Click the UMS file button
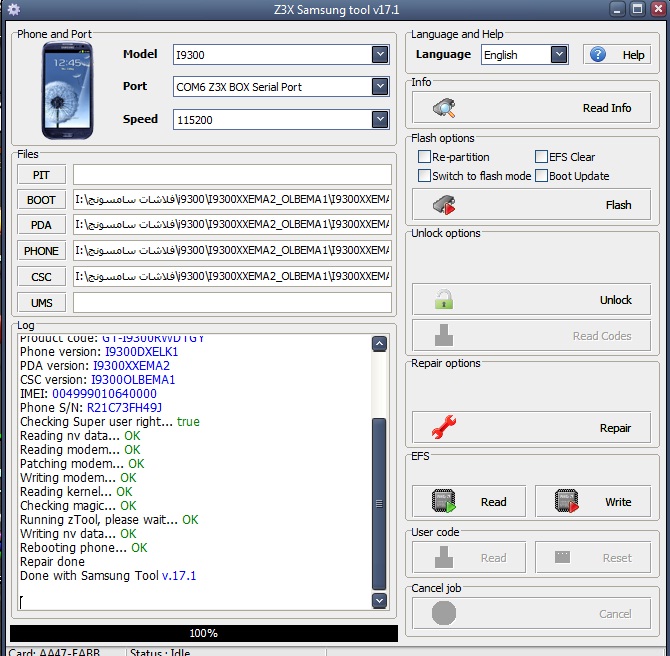 pos(41,303)
